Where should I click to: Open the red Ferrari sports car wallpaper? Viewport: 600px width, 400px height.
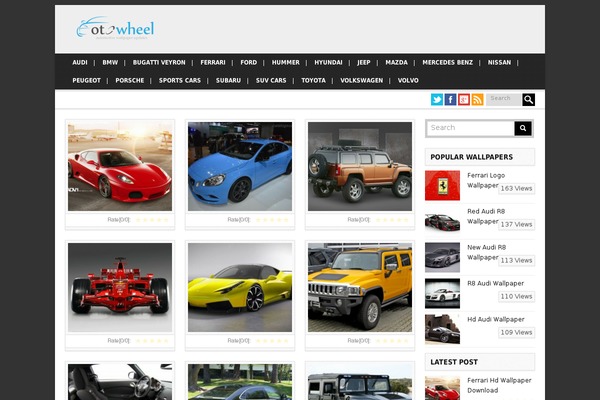[120, 166]
